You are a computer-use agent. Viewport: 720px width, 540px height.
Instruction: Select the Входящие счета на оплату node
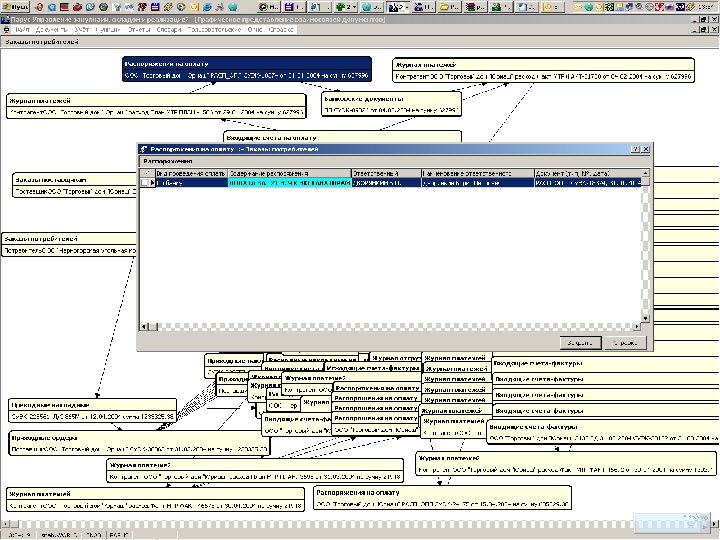pyautogui.click(x=342, y=137)
